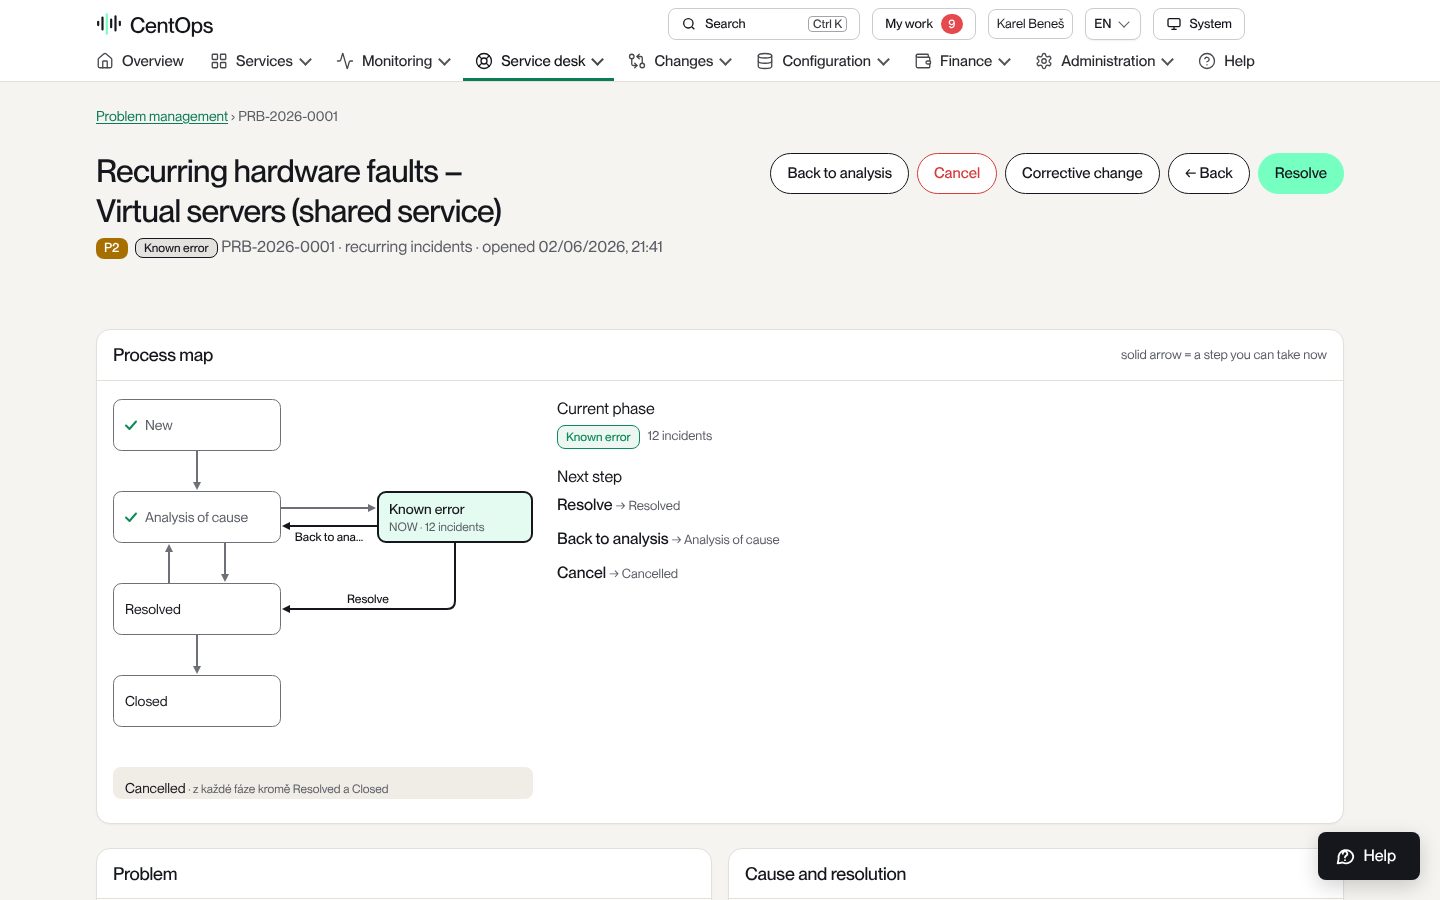Screen dimensions: 1440x900
Task: Open the Help menu item in navbar
Action: [1227, 61]
